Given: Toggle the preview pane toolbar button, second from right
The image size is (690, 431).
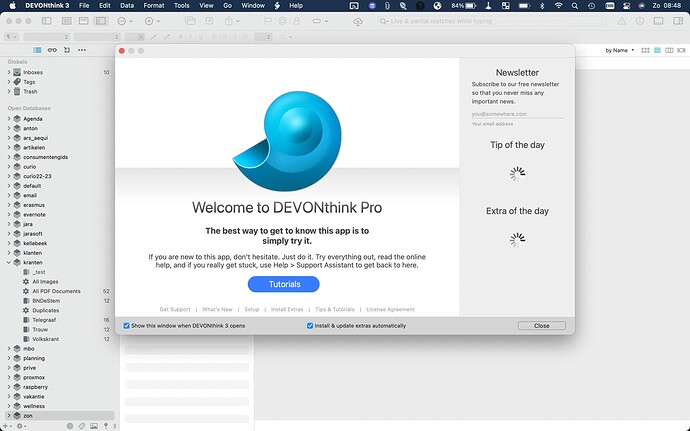Looking at the screenshot, I should coord(658,21).
